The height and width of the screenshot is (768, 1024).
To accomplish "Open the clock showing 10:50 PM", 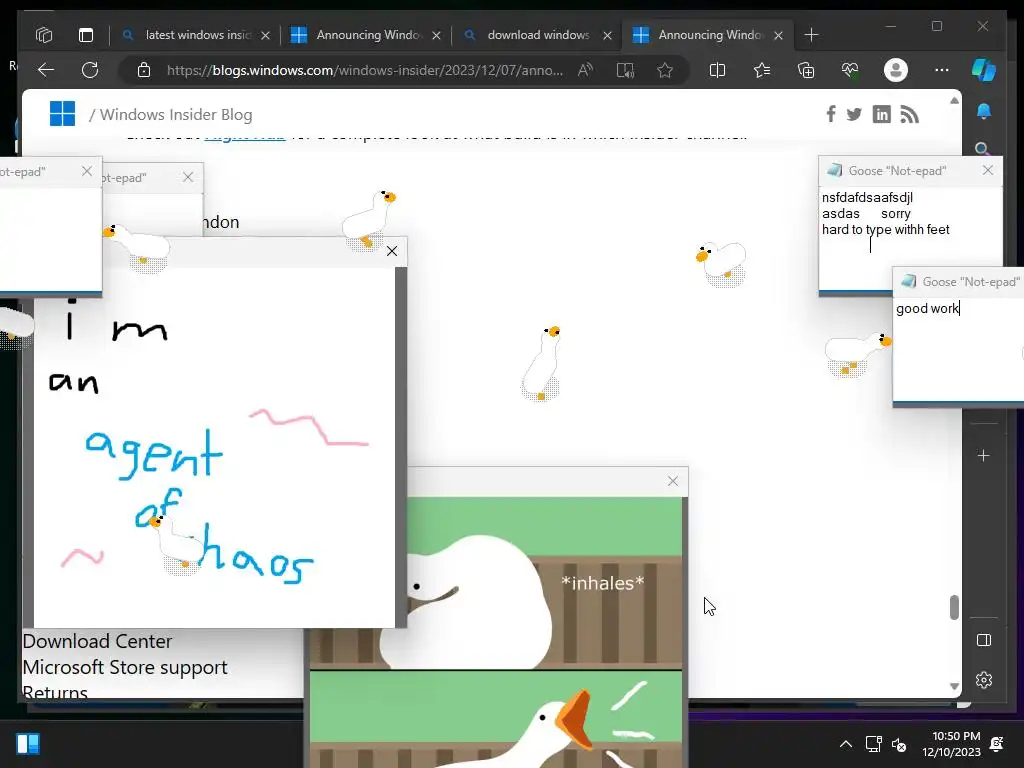I will click(x=951, y=744).
